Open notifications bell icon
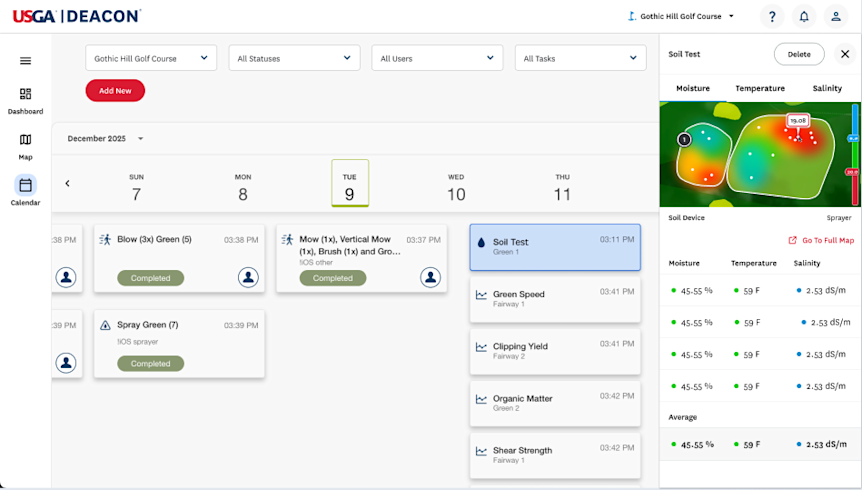 [x=804, y=16]
